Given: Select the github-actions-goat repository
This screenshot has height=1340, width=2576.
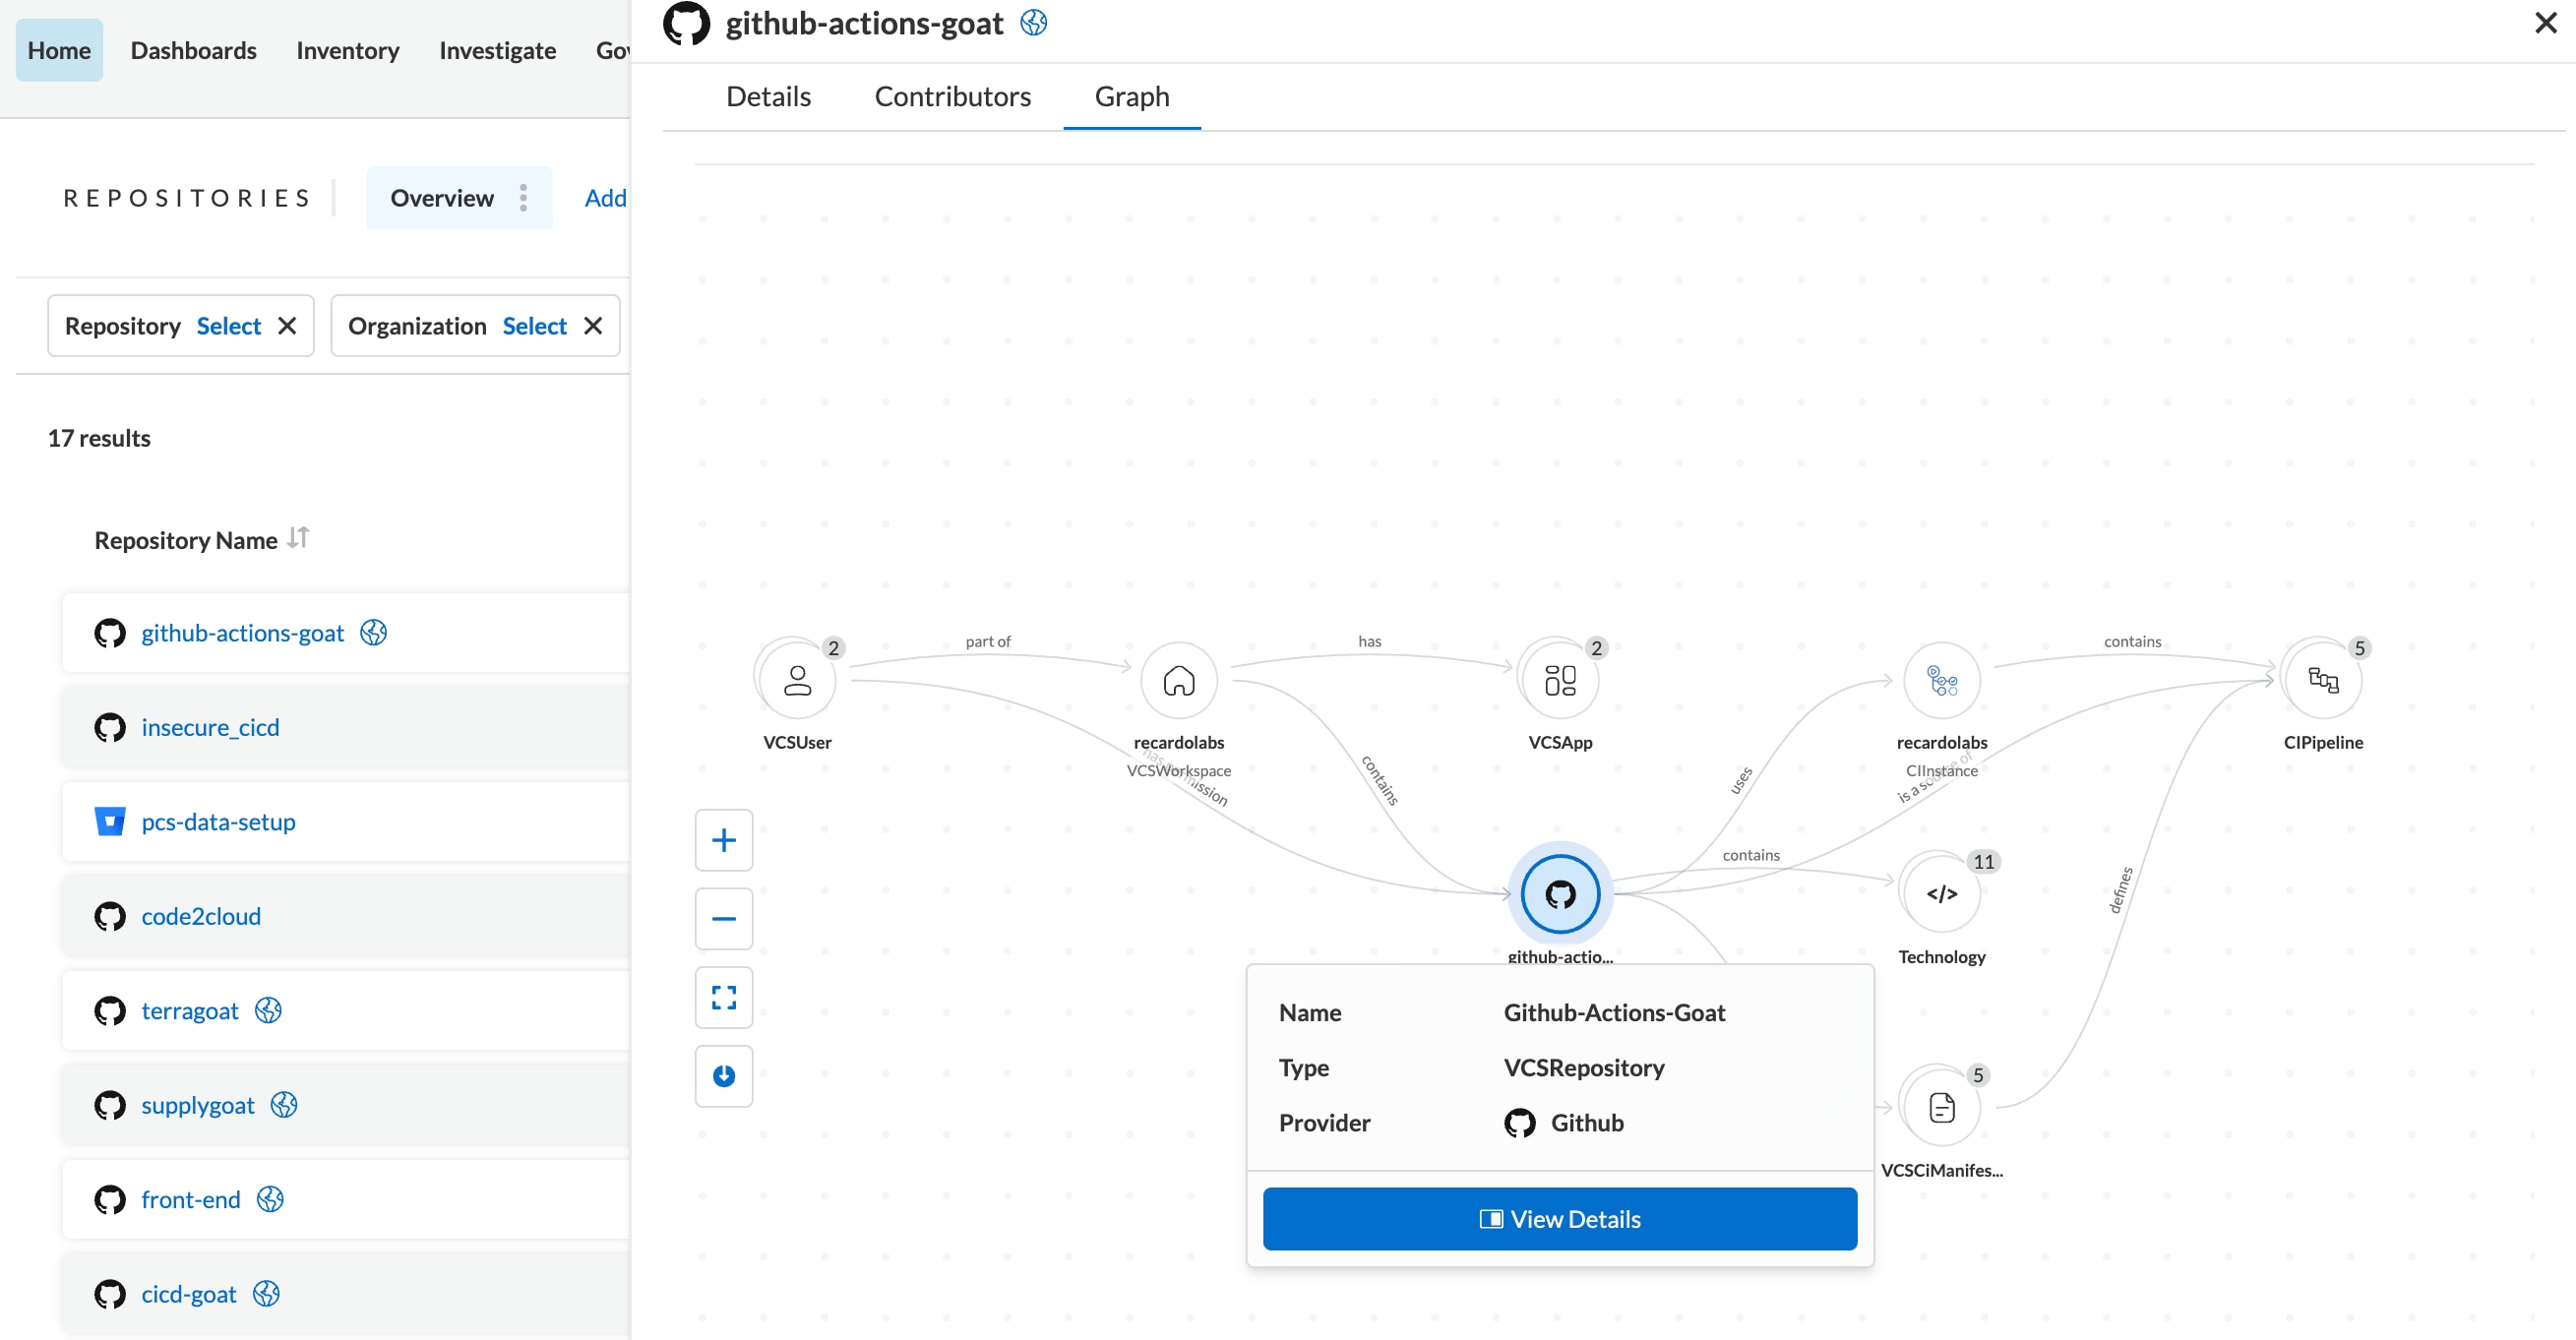Looking at the screenshot, I should pyautogui.click(x=244, y=632).
